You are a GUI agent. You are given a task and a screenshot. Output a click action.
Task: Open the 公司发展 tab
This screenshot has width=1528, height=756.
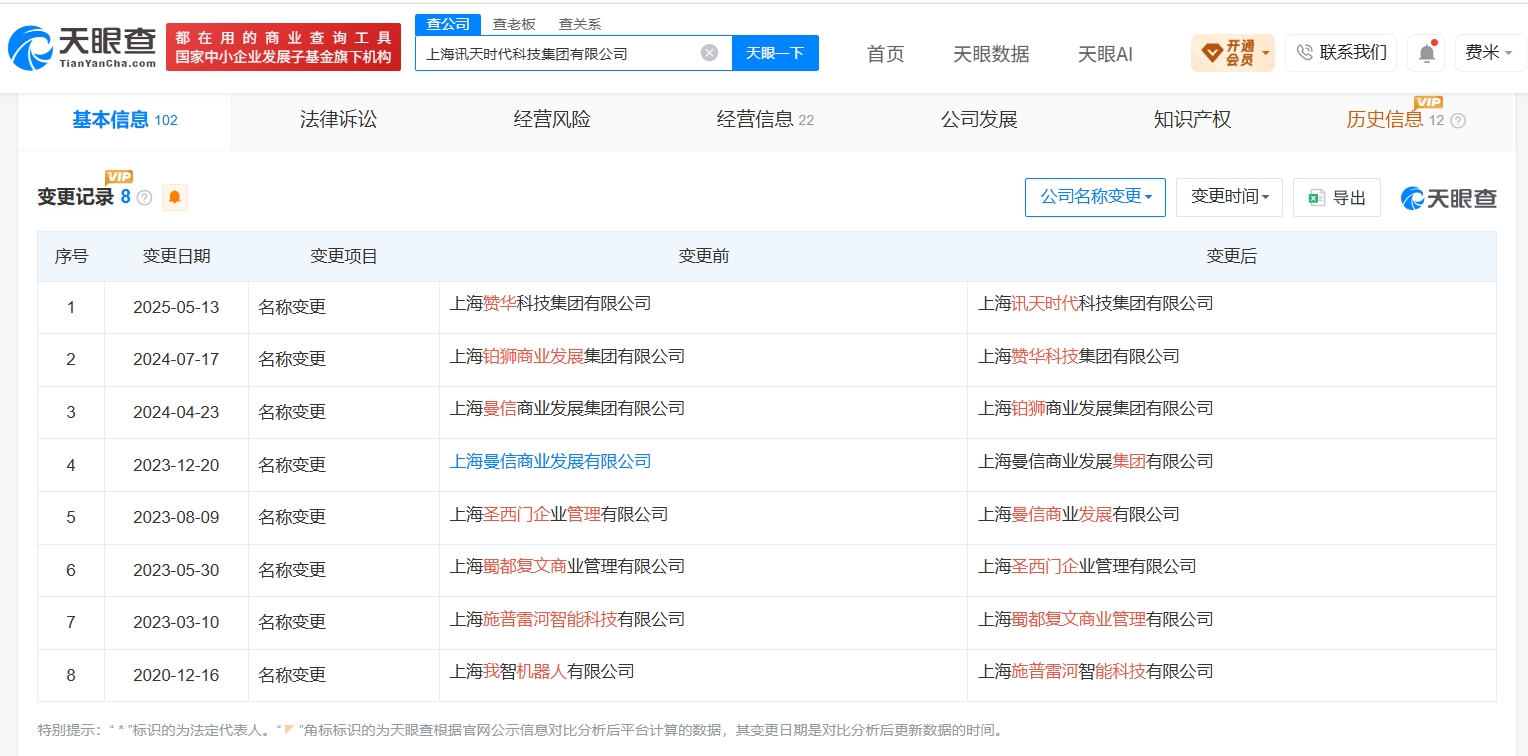coord(979,120)
